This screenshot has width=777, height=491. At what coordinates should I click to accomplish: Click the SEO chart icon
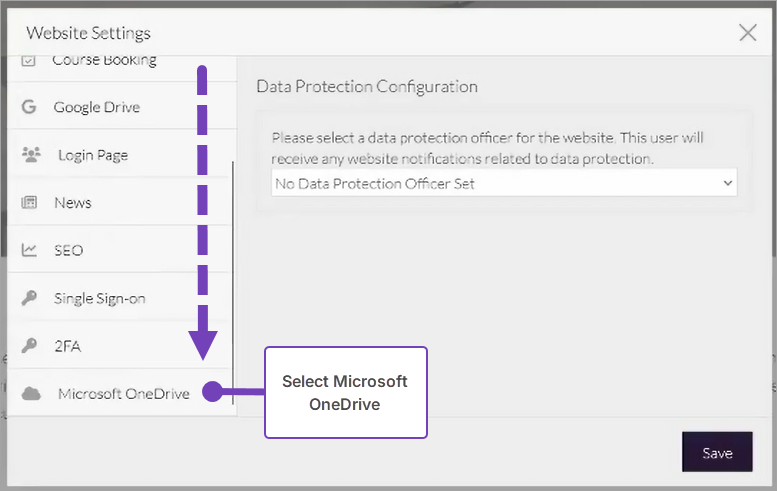coord(29,250)
